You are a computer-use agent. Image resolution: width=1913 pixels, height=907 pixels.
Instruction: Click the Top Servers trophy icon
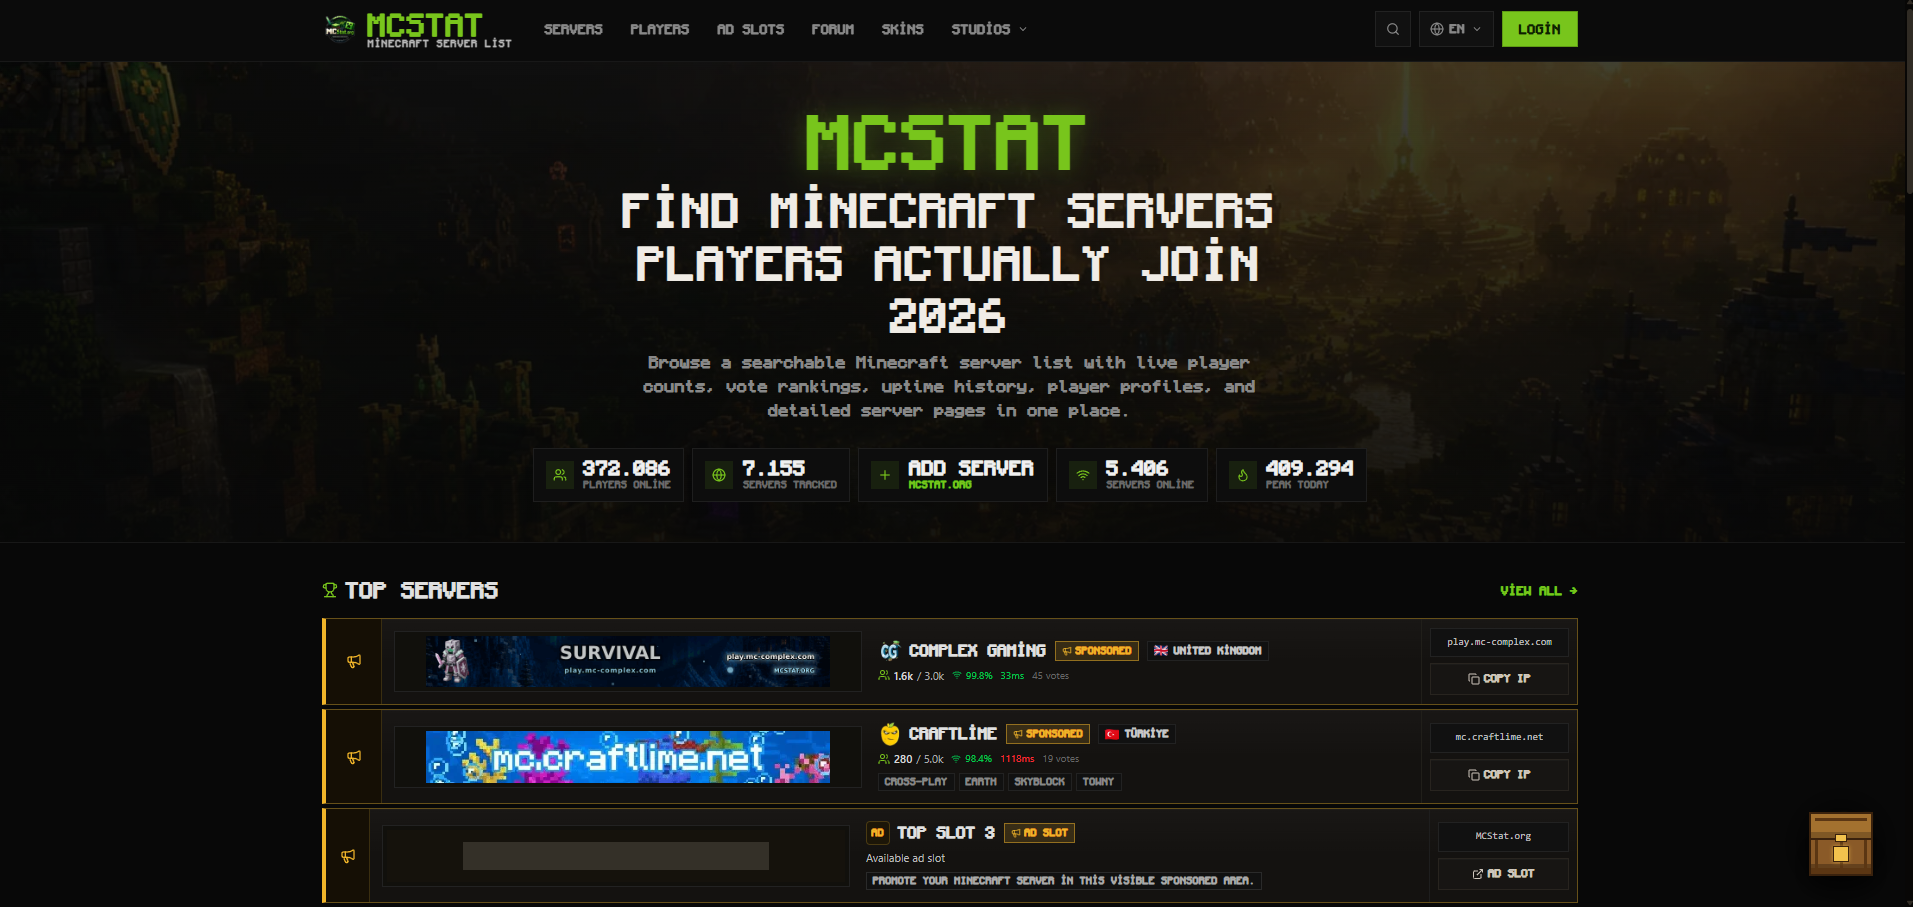330,591
